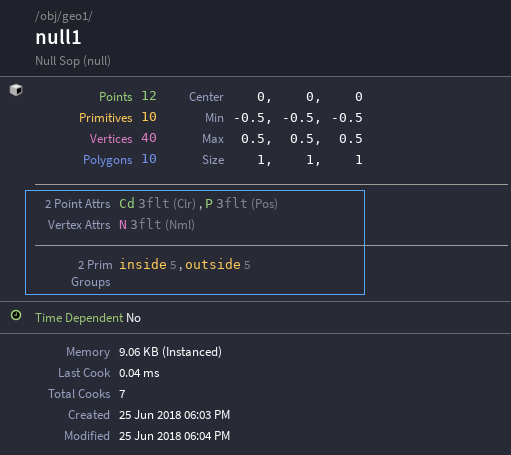
Task: Click the Time Dependent label
Action: [x=79, y=318]
